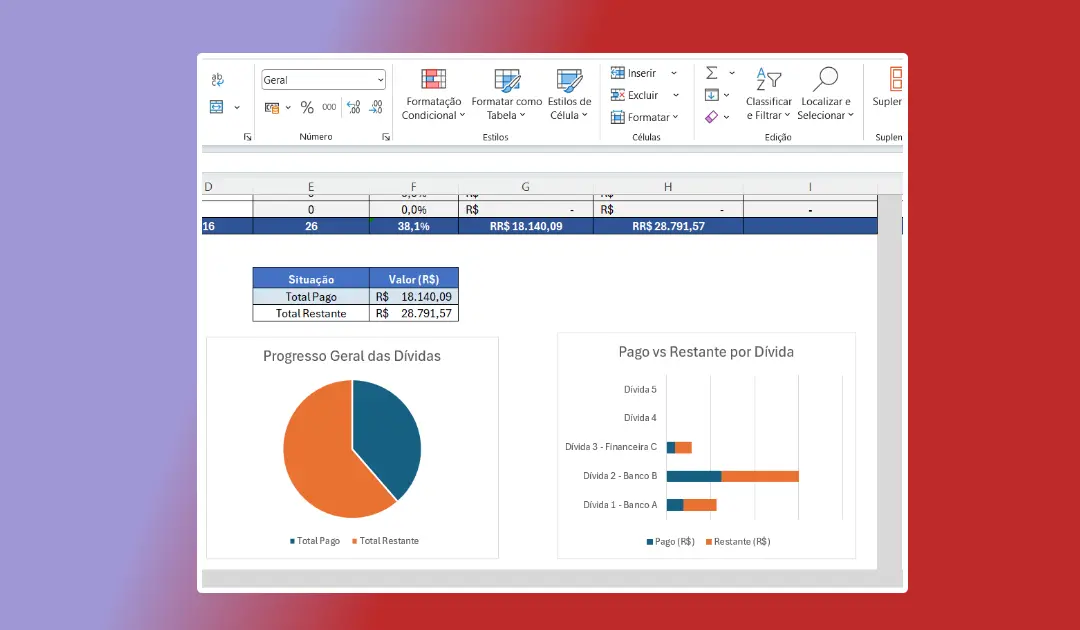Image resolution: width=1080 pixels, height=630 pixels.
Task: Select the AutoSum Σ icon
Action: [711, 73]
